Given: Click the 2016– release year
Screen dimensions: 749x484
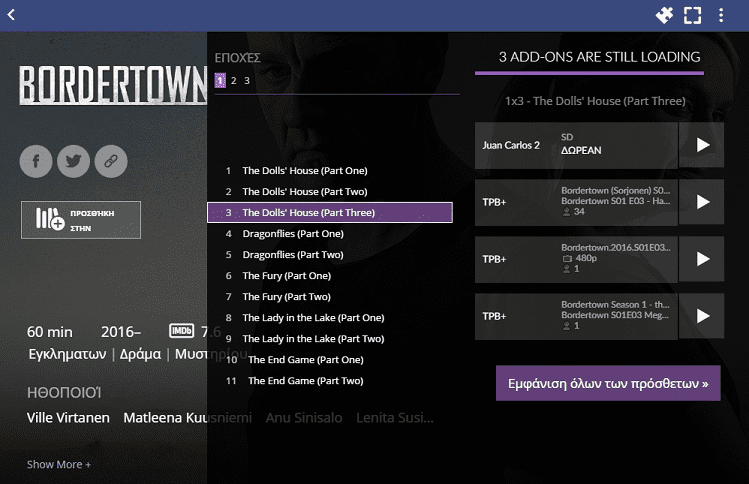Looking at the screenshot, I should point(121,332).
